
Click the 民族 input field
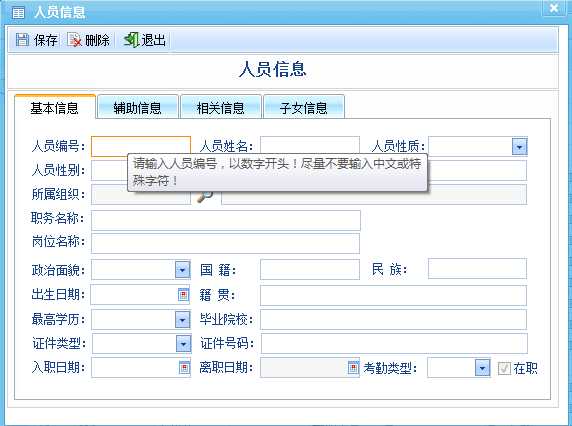[x=477, y=268]
